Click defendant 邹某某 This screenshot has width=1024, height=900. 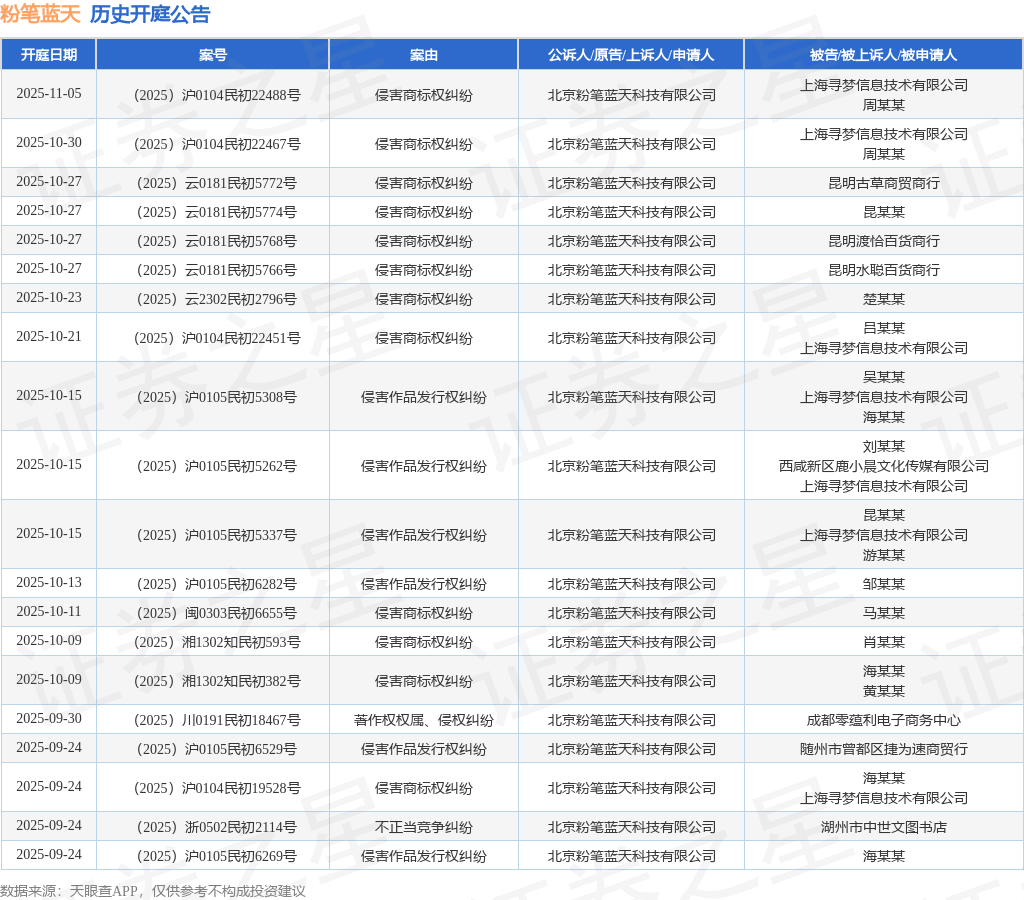[x=884, y=585]
